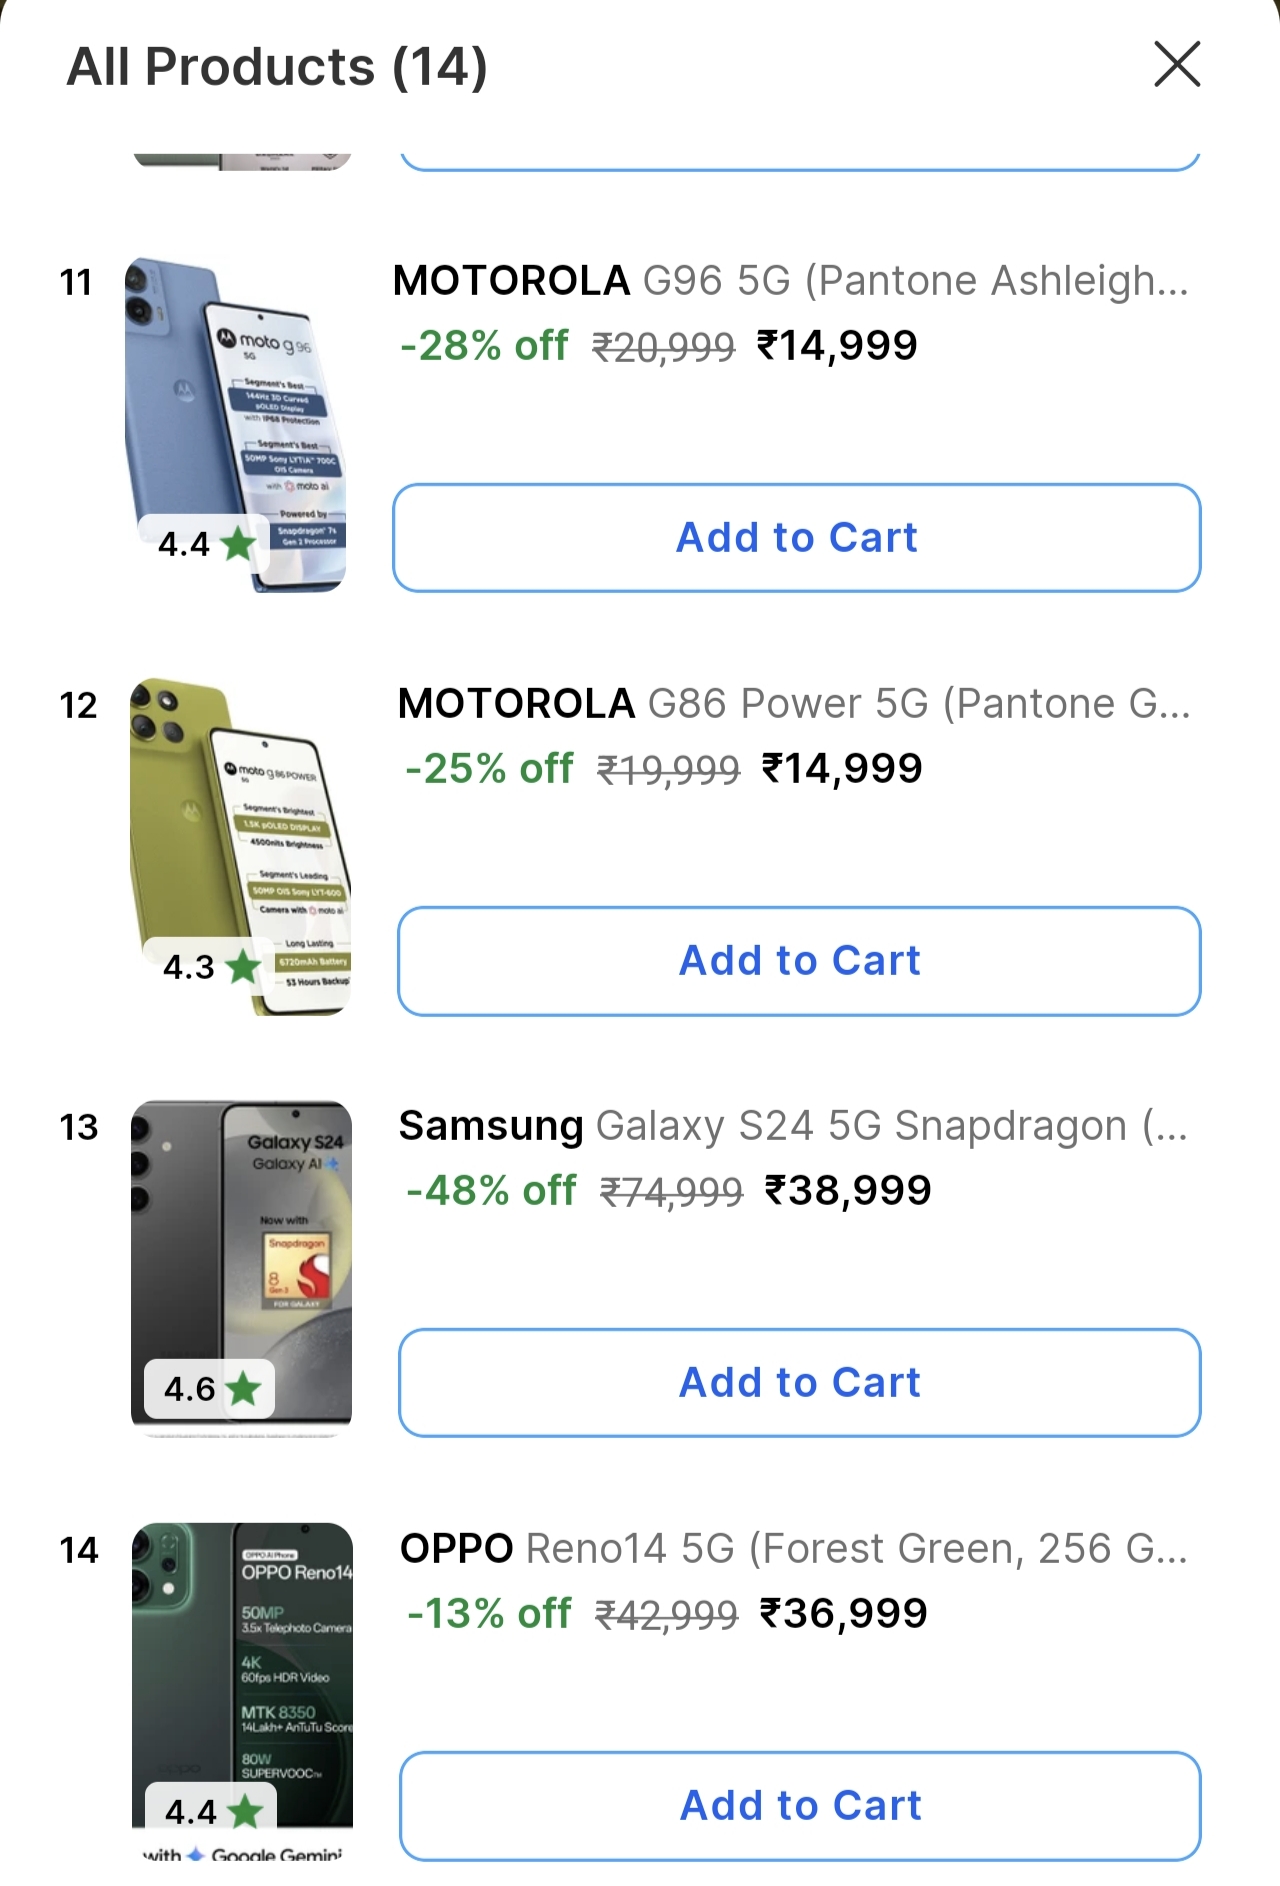1280x1886 pixels.
Task: Add Motorola G96 5G to cart
Action: click(x=796, y=538)
